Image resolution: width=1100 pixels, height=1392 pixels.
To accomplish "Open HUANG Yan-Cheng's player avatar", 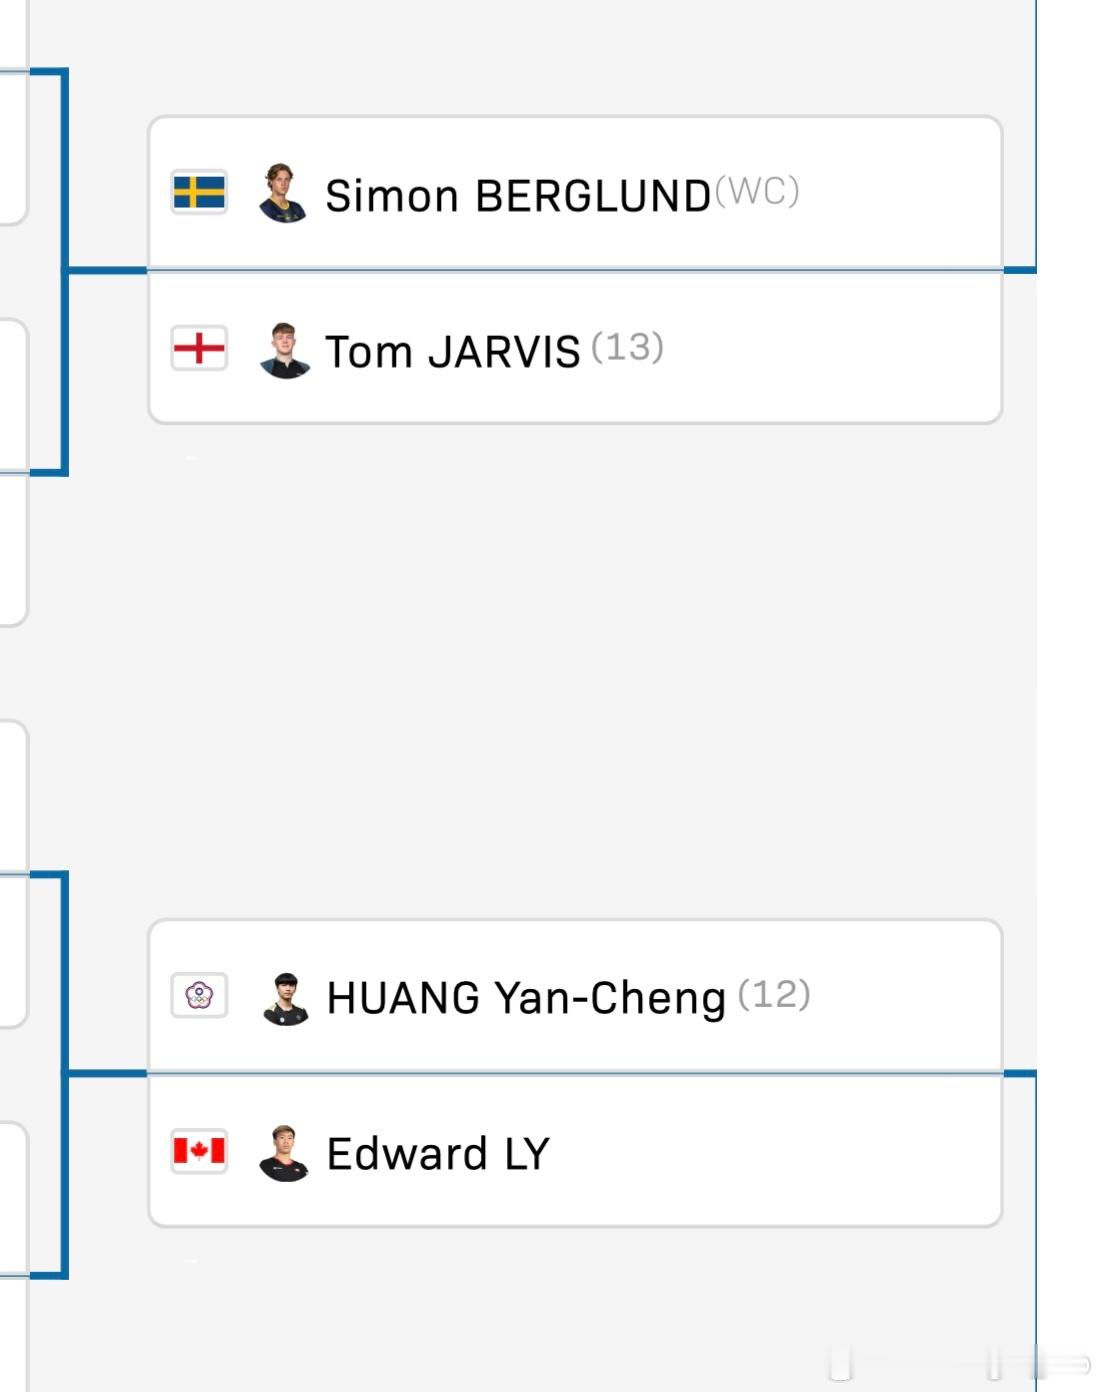I will pyautogui.click(x=285, y=998).
